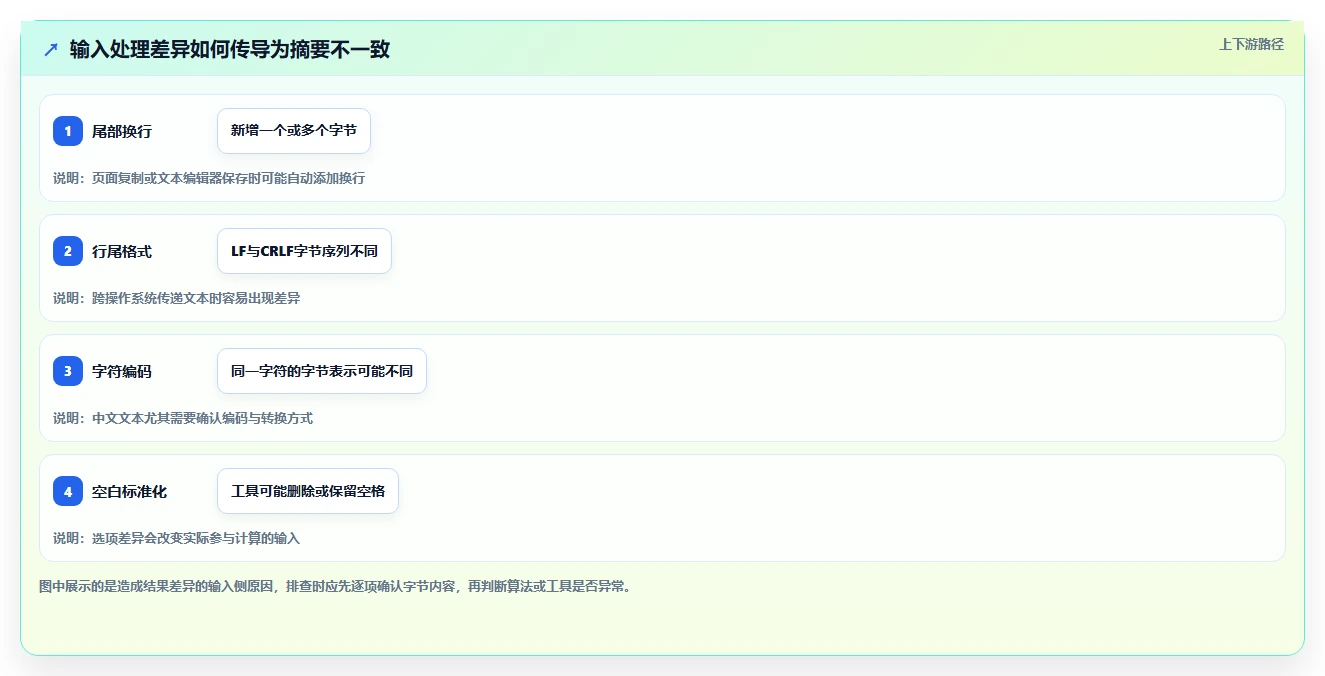
Task: Click the 上下游路径 label in the header
Action: click(1251, 44)
